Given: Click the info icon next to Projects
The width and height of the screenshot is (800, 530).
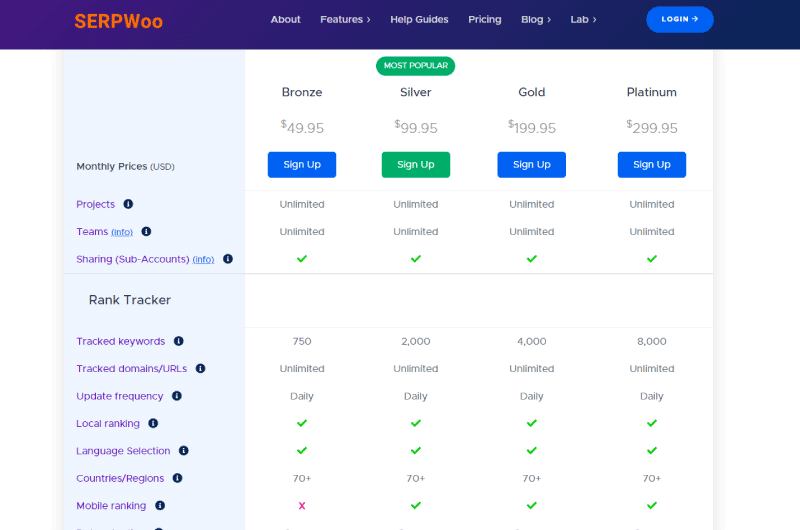Looking at the screenshot, I should [128, 204].
